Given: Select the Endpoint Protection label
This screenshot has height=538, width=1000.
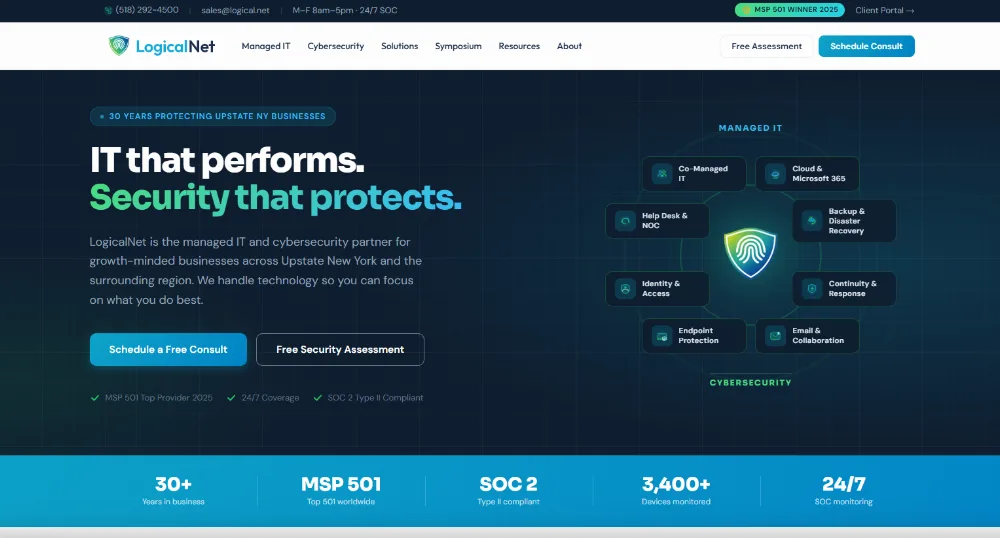Looking at the screenshot, I should [698, 336].
